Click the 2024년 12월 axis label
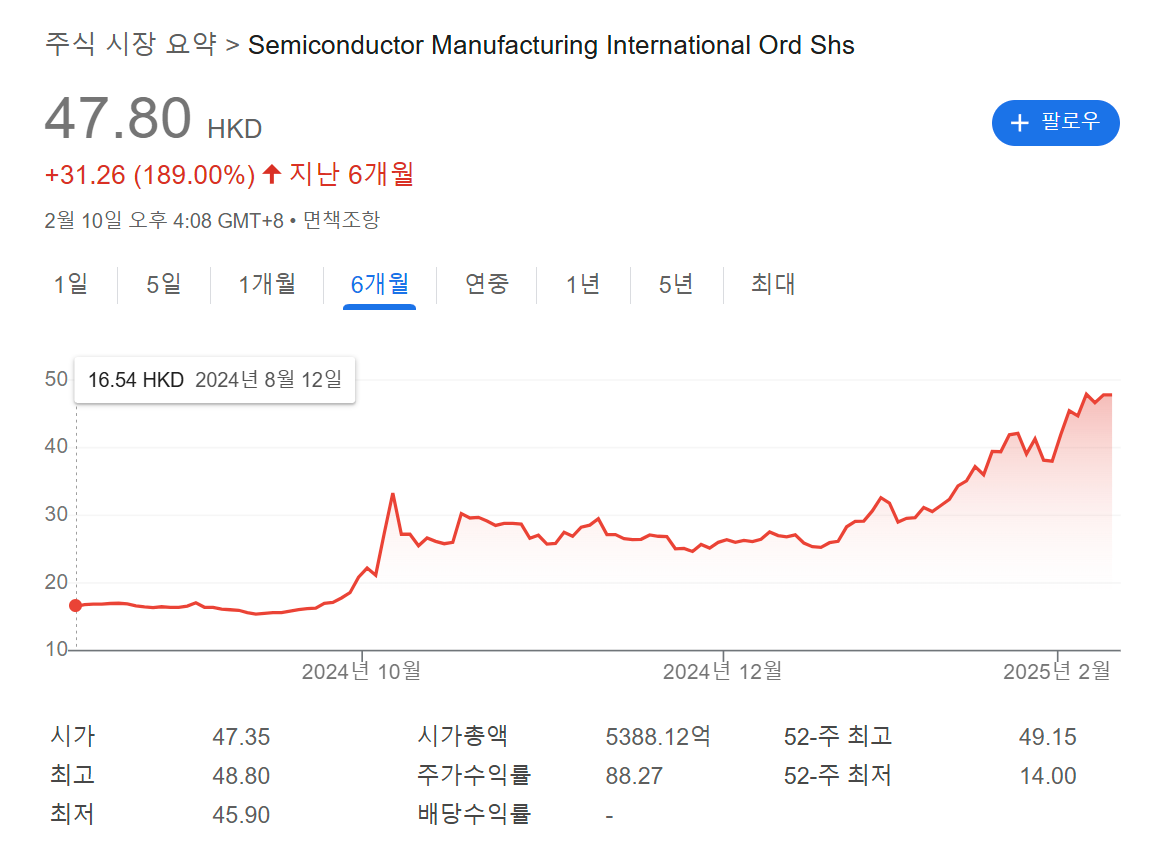This screenshot has height=841, width=1165. [x=722, y=672]
